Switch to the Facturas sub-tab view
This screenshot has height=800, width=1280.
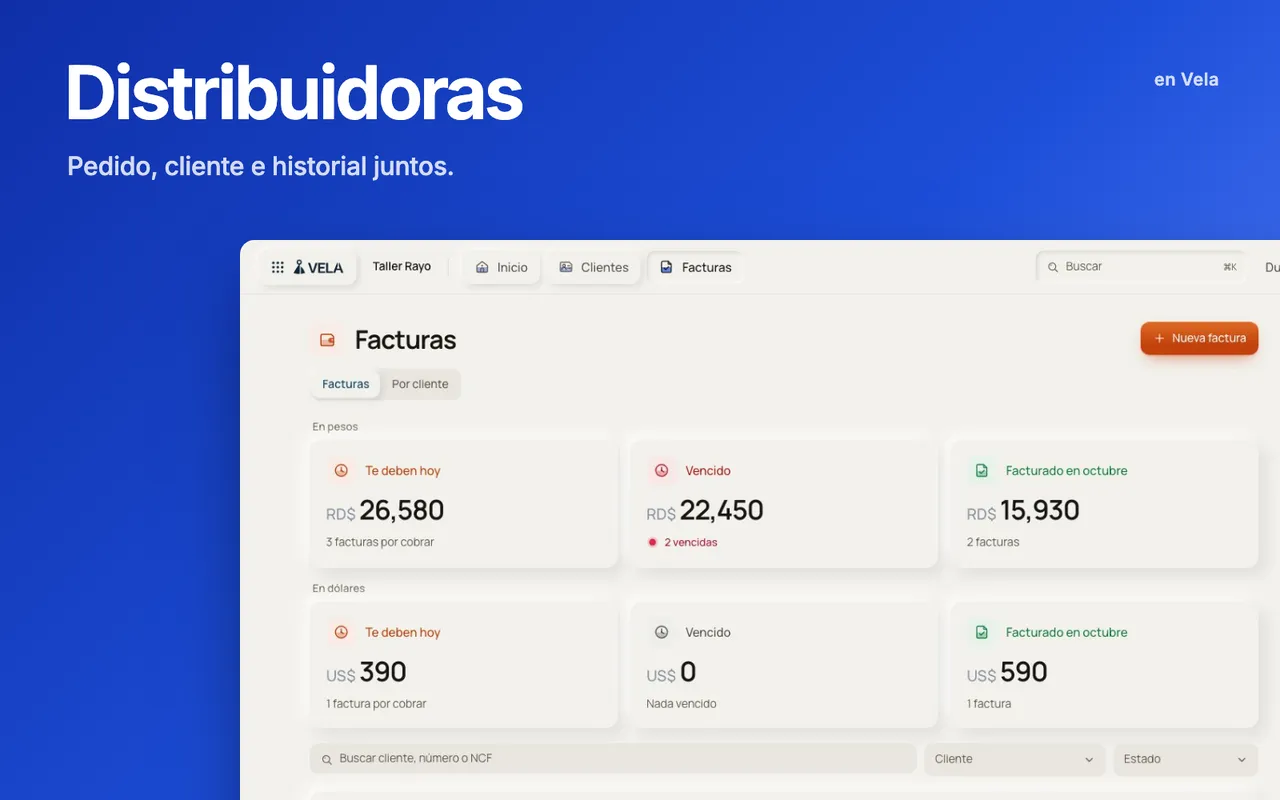(x=346, y=384)
